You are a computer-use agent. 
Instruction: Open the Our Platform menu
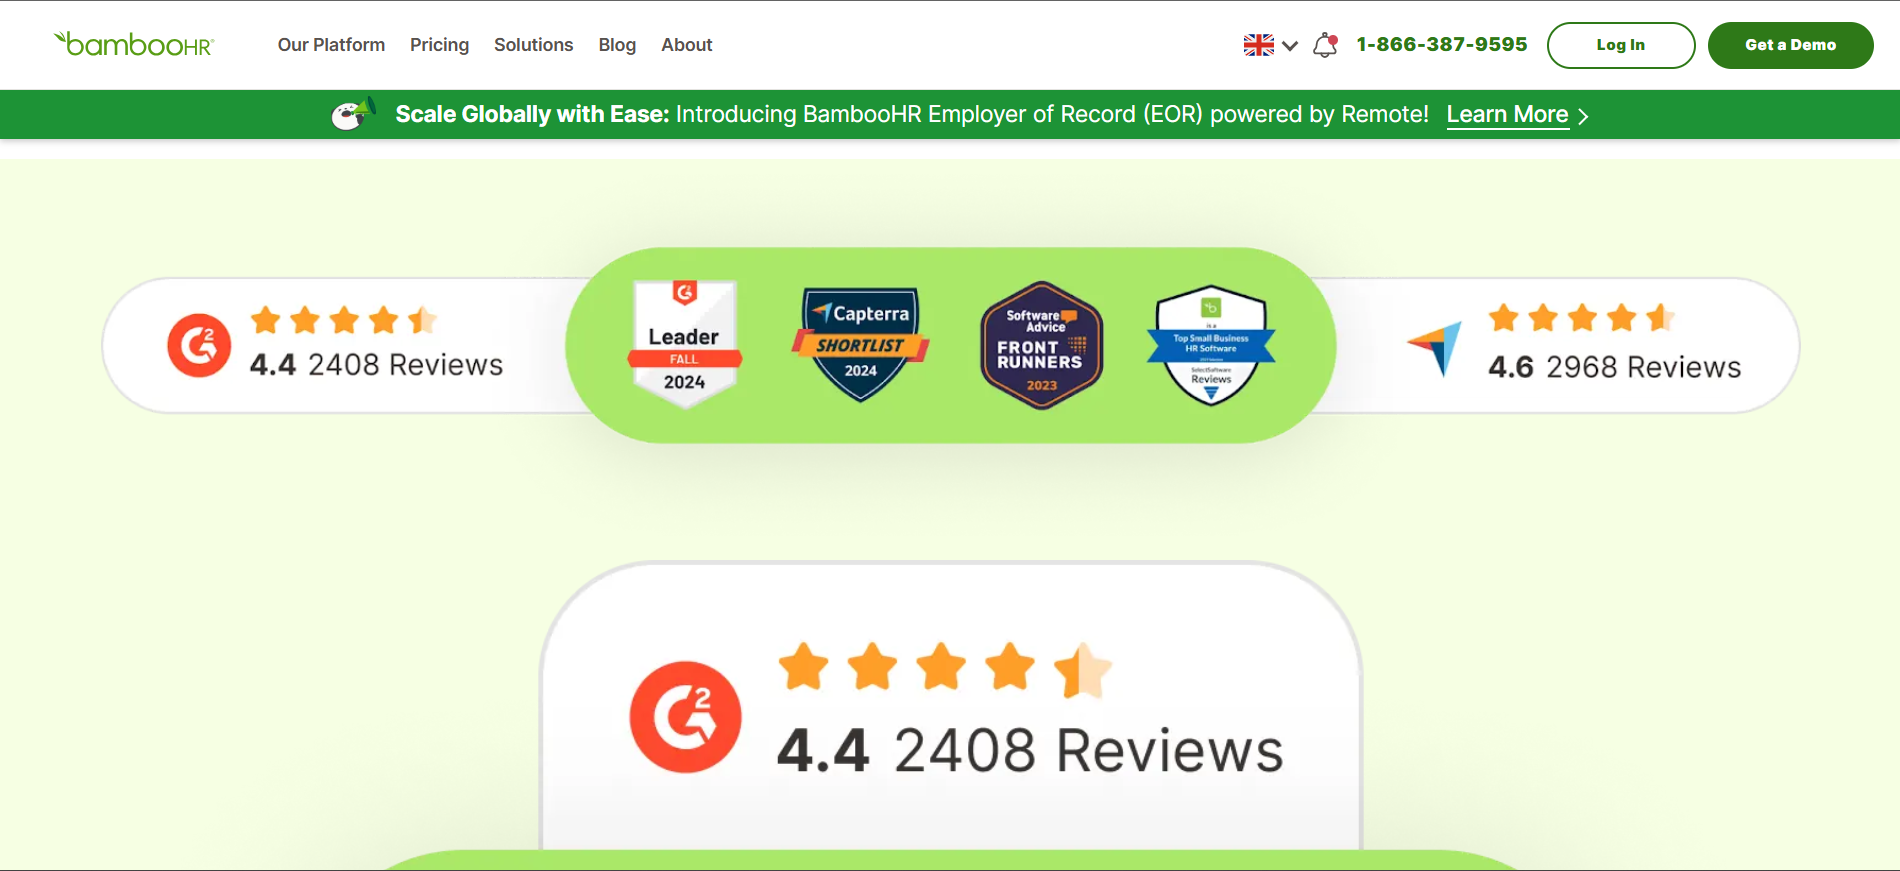pos(331,45)
